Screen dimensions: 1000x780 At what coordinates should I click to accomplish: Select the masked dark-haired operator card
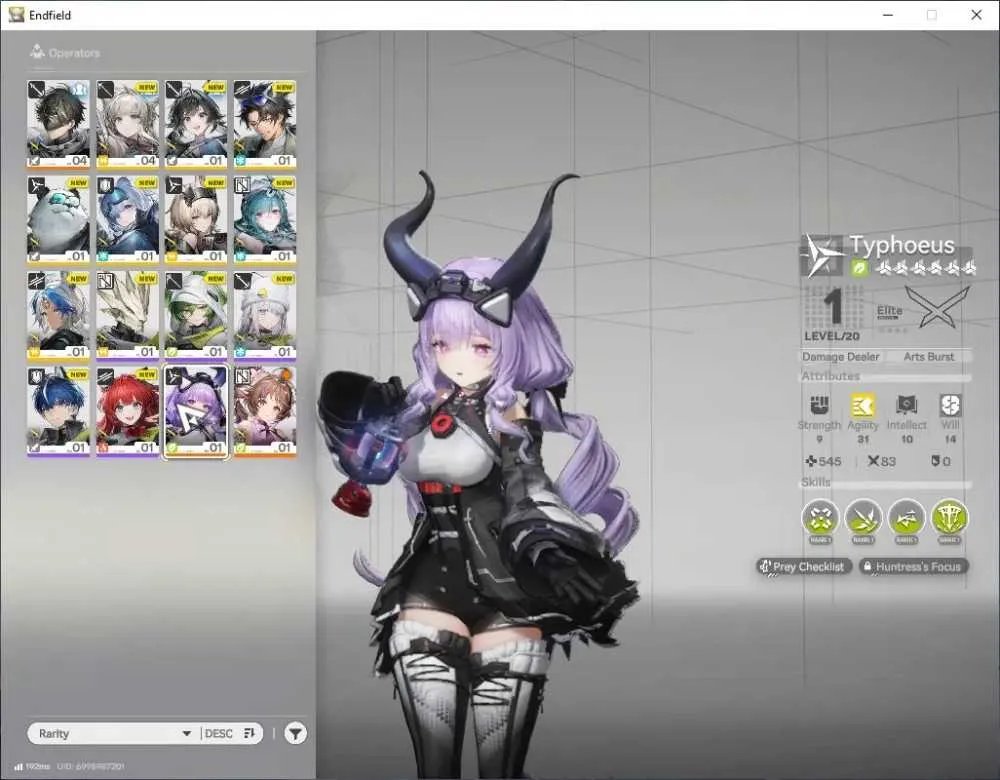tap(58, 124)
